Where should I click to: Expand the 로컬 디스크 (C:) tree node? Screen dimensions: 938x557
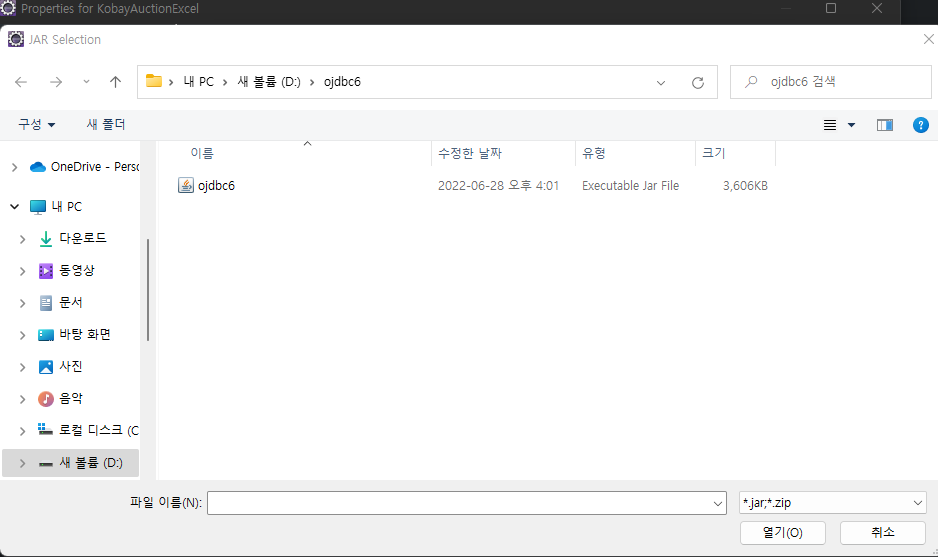pos(23,431)
